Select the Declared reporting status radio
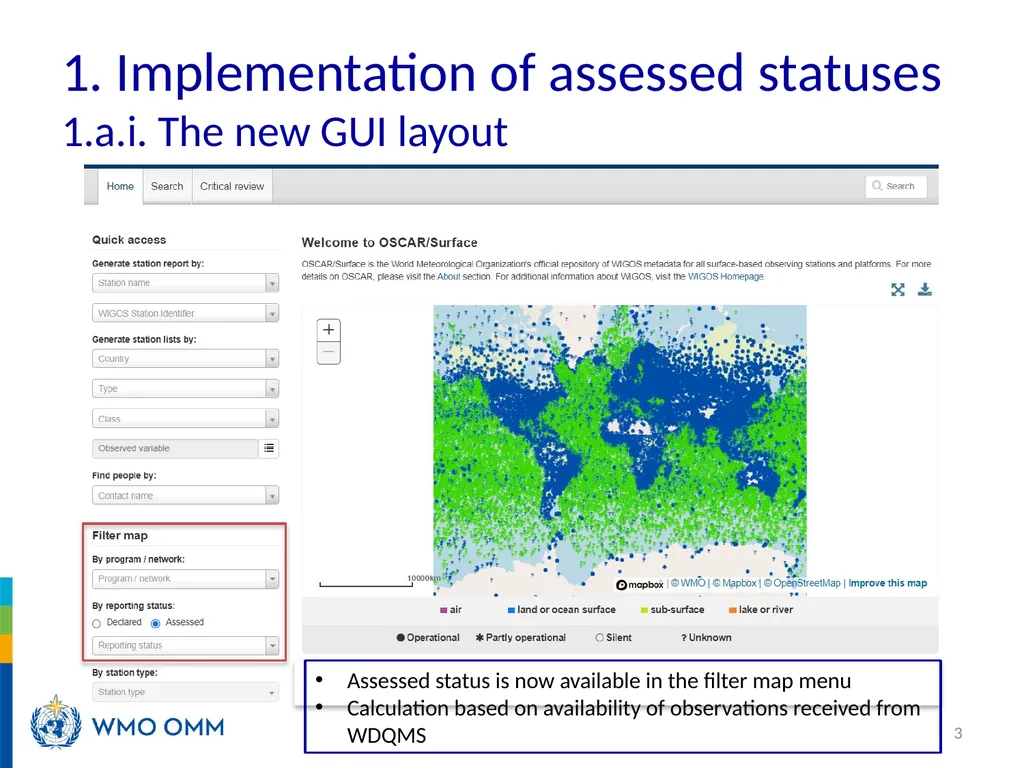This screenshot has width=1024, height=768. tap(97, 624)
